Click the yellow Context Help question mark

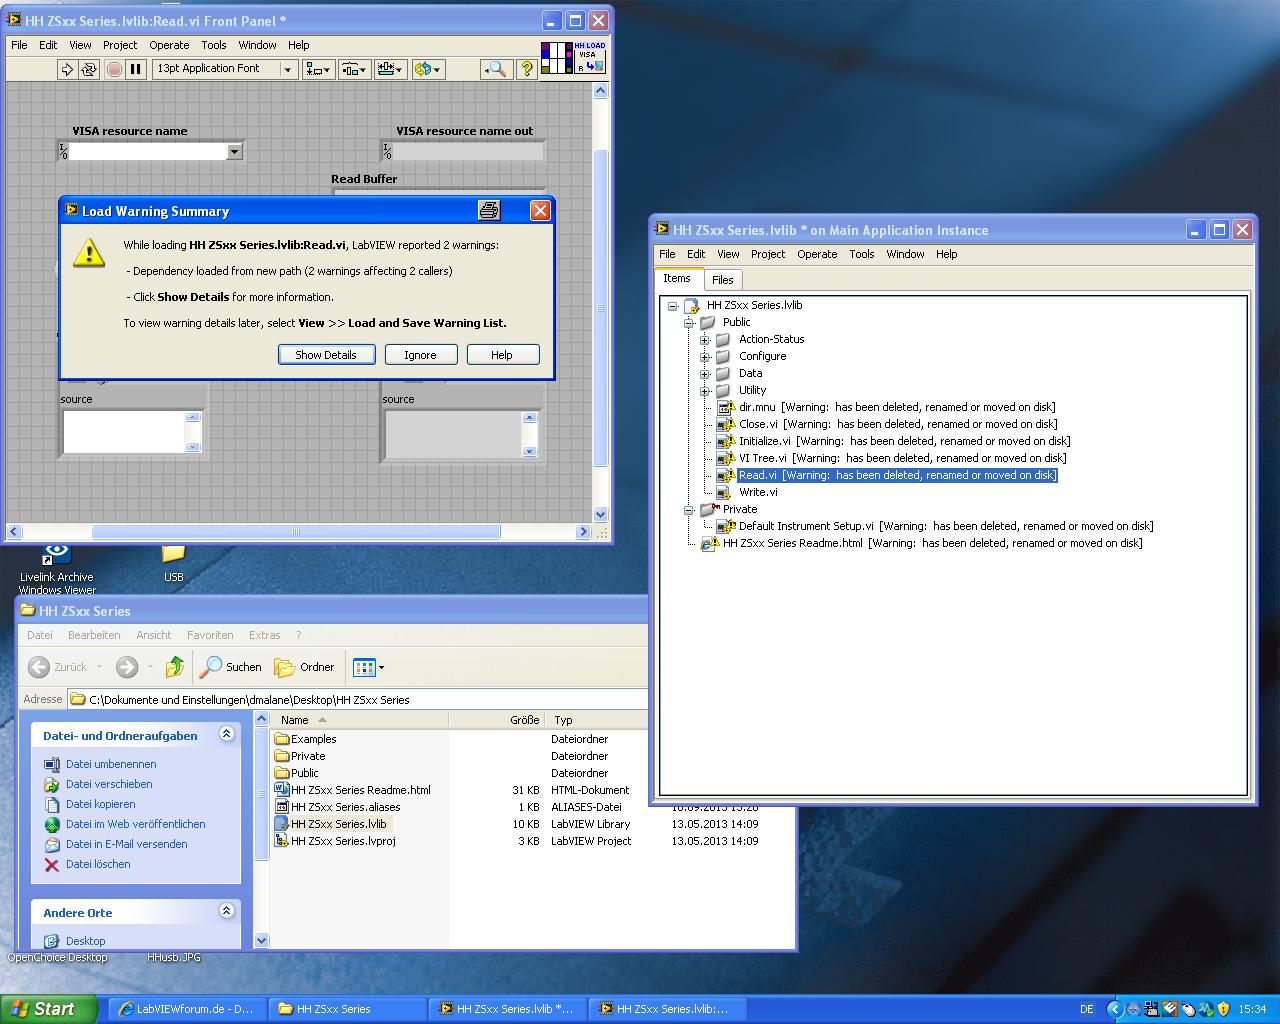(x=528, y=69)
